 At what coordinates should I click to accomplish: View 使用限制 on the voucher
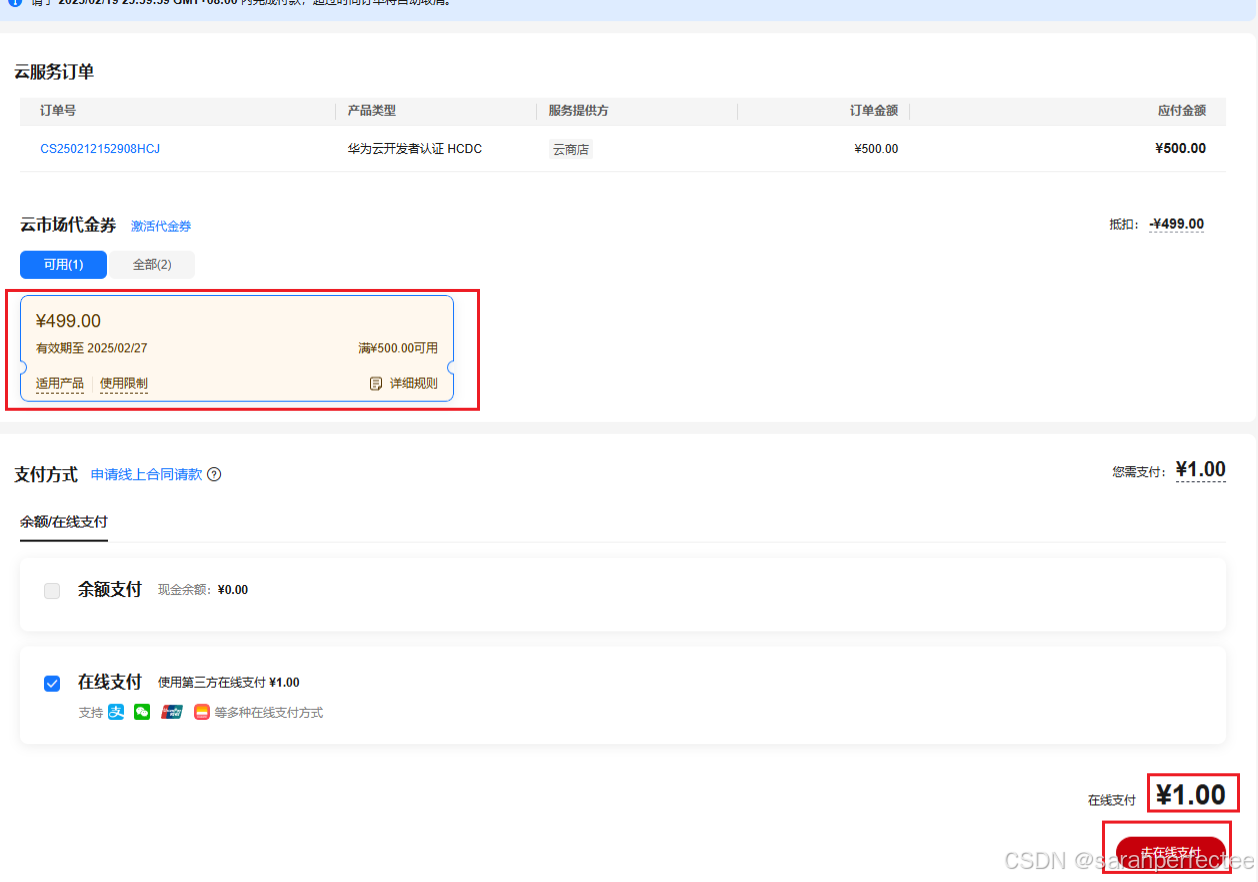click(124, 383)
